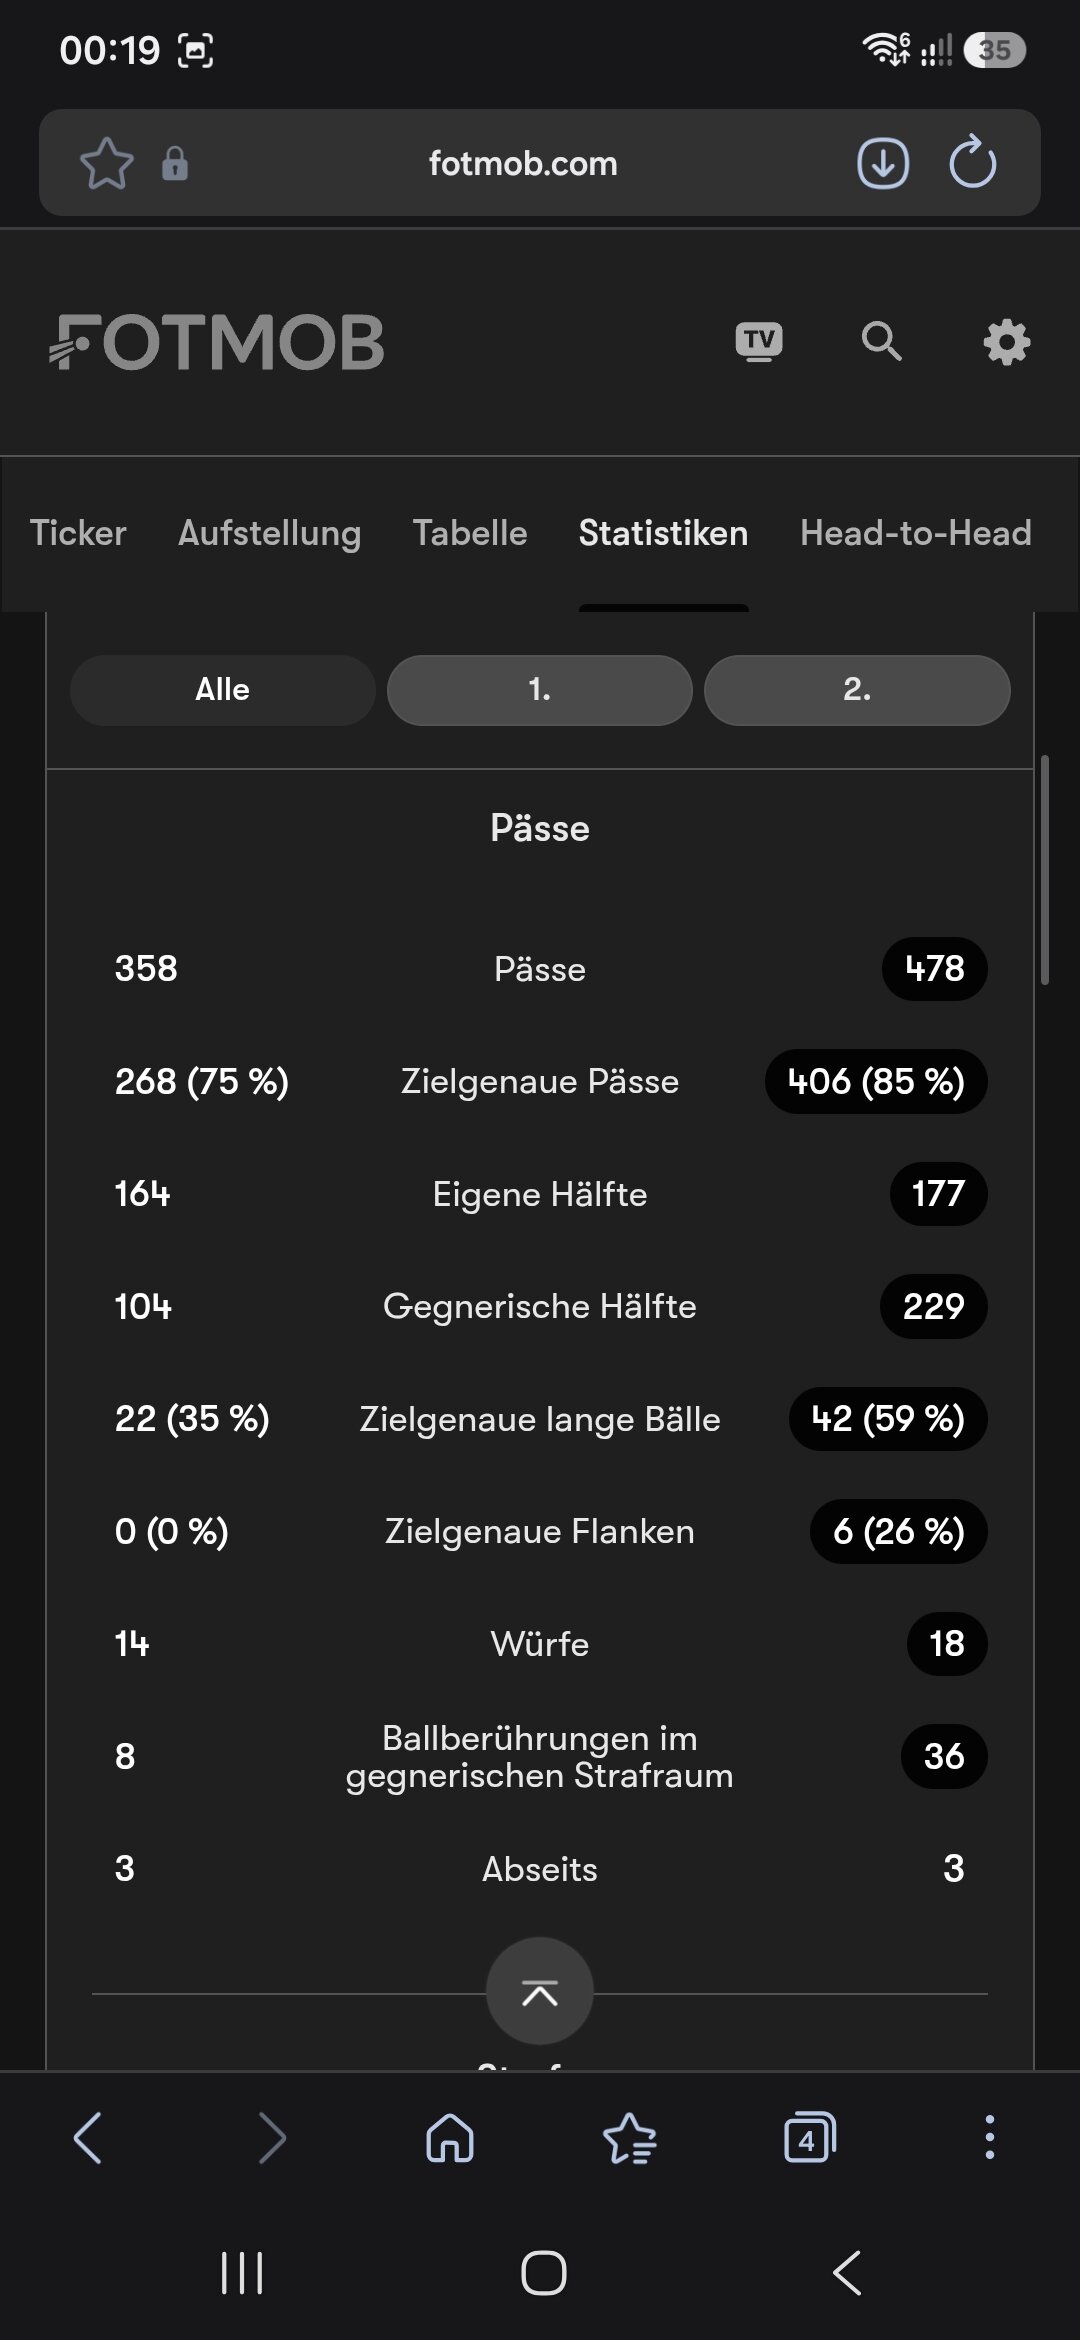The height and width of the screenshot is (2340, 1080).
Task: Tap the fotmob.com address field
Action: (523, 163)
